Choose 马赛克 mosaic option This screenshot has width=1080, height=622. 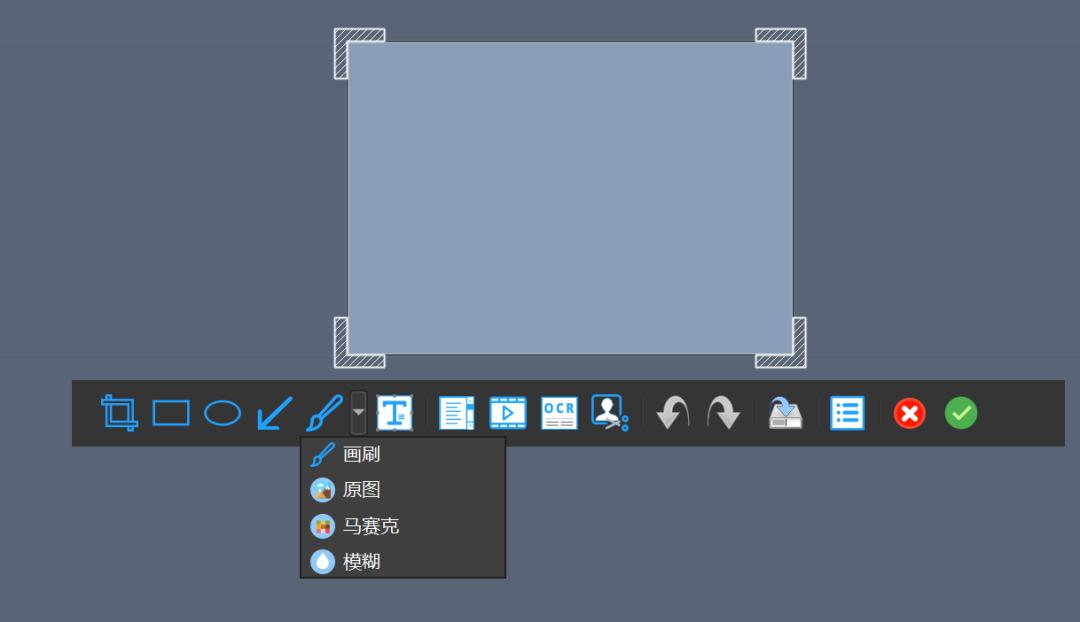pyautogui.click(x=403, y=526)
